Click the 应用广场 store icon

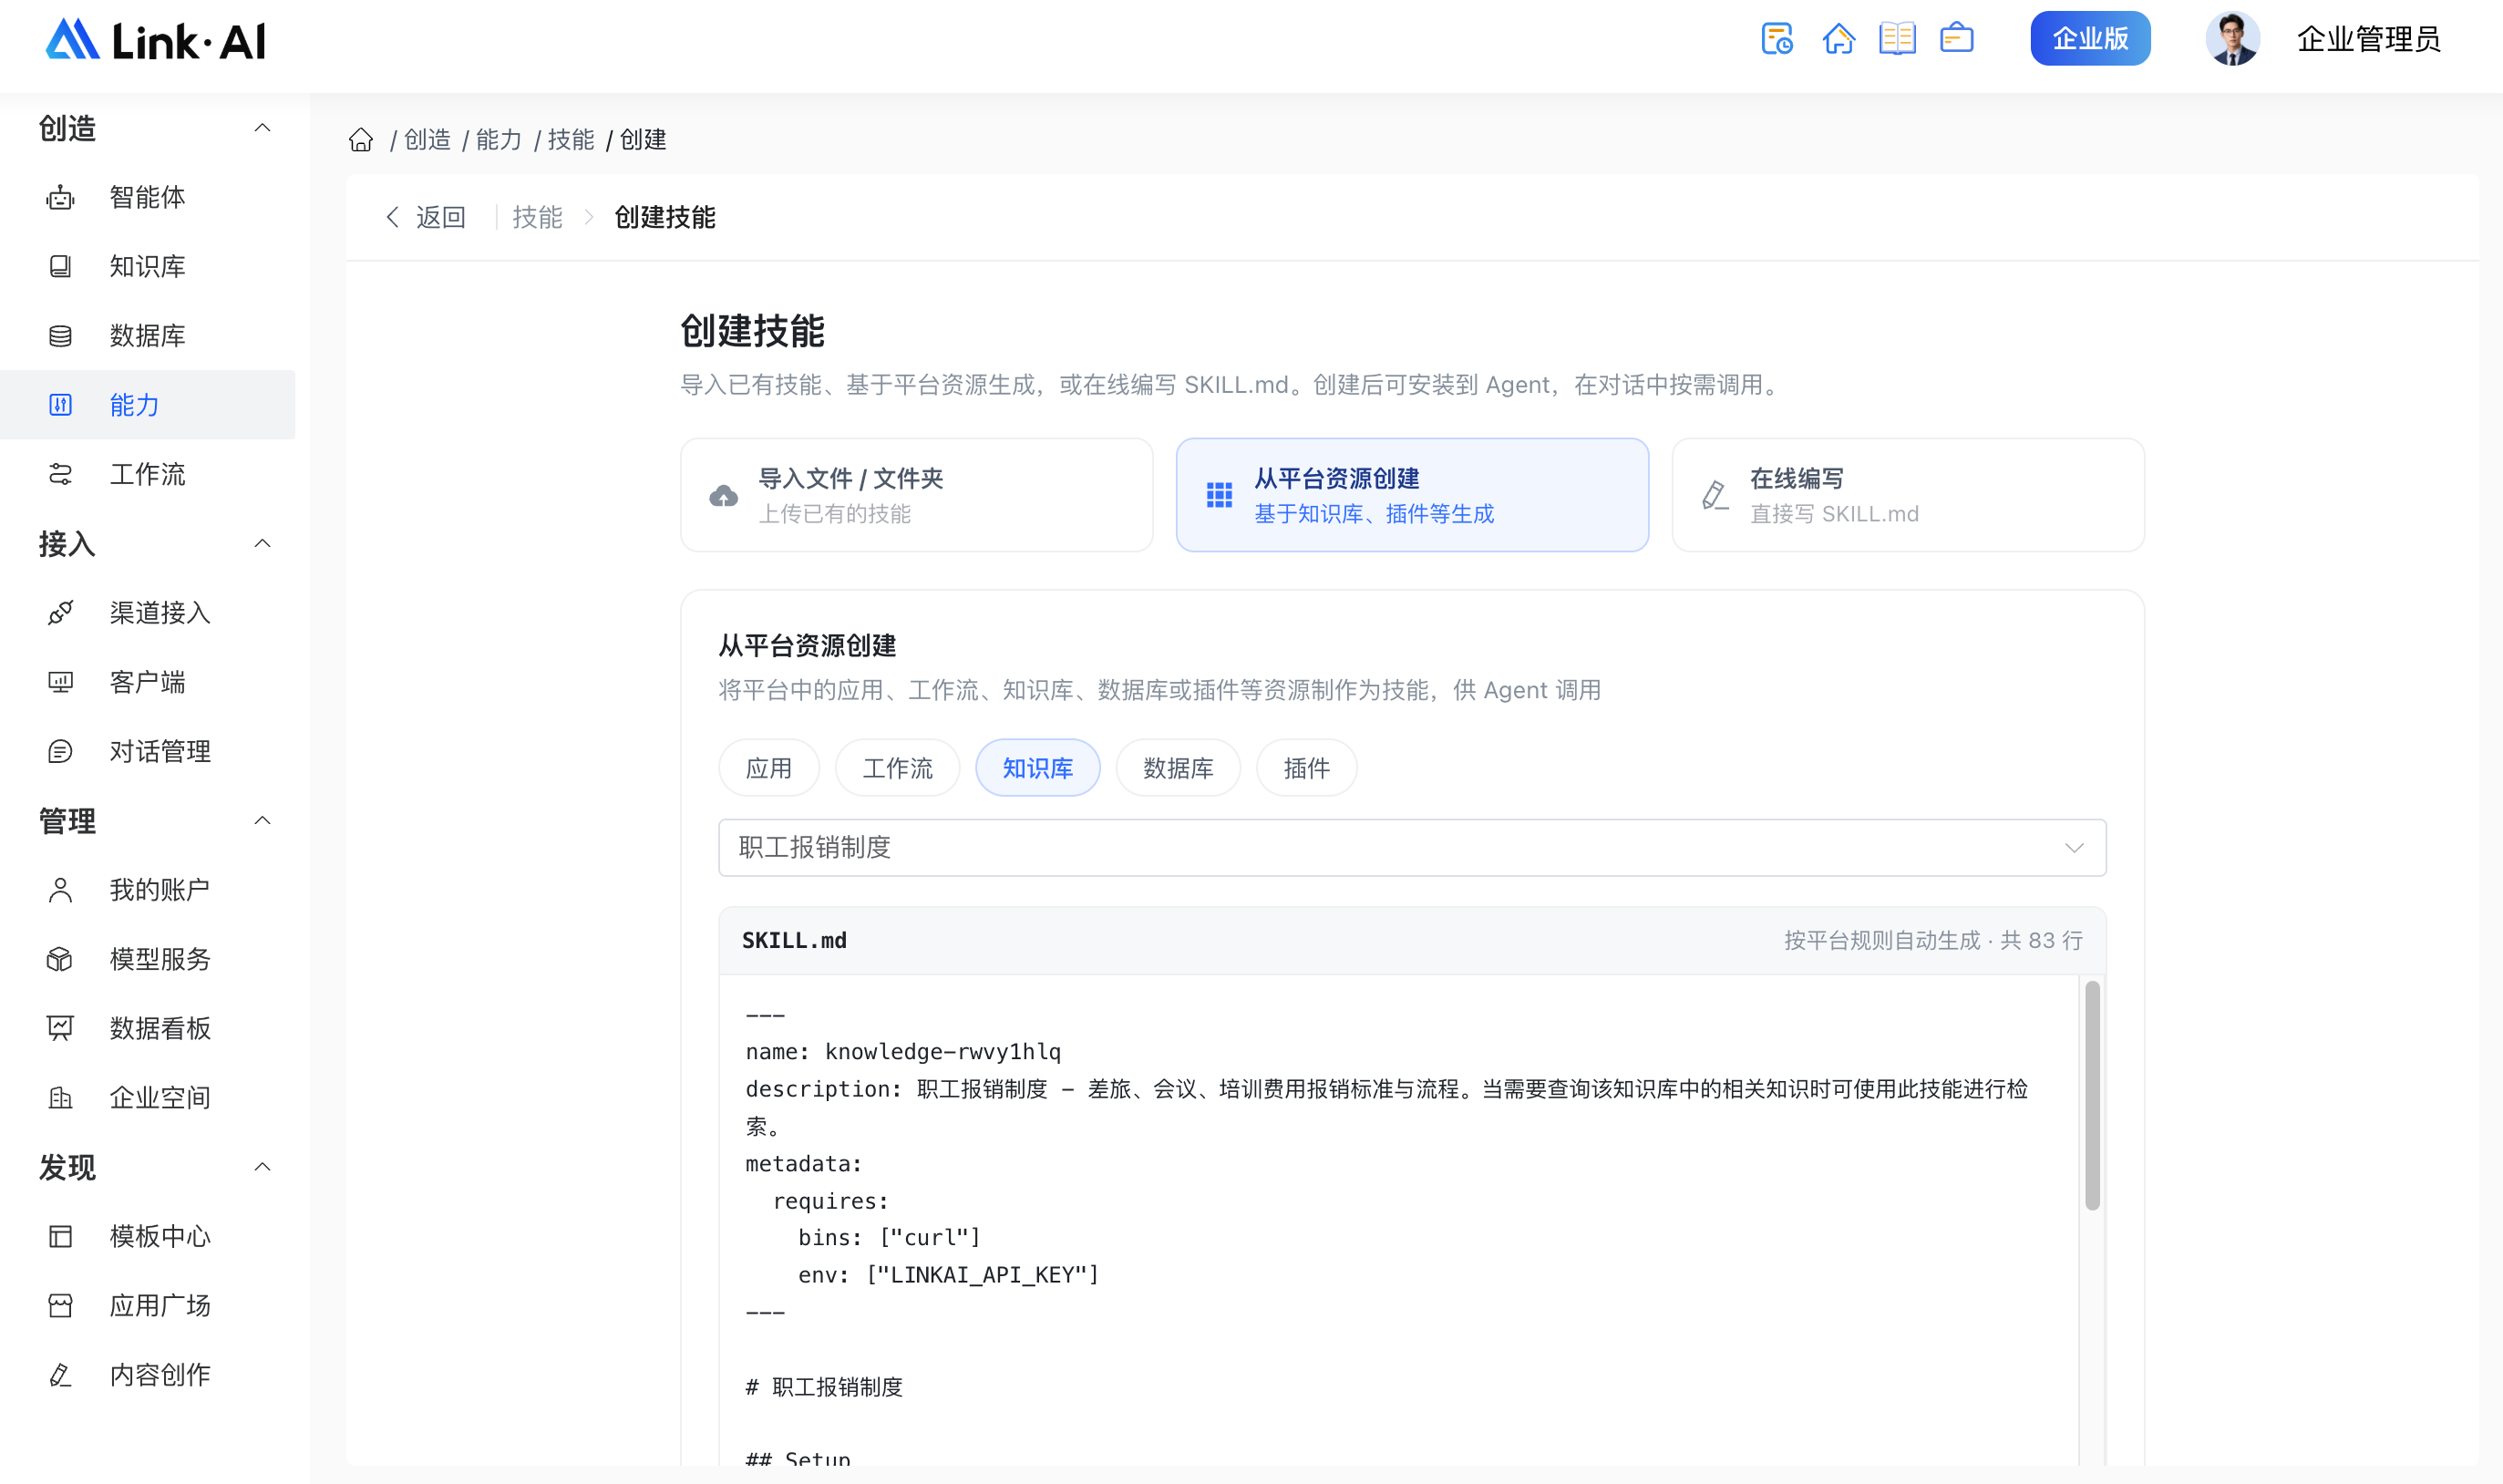(x=60, y=1306)
